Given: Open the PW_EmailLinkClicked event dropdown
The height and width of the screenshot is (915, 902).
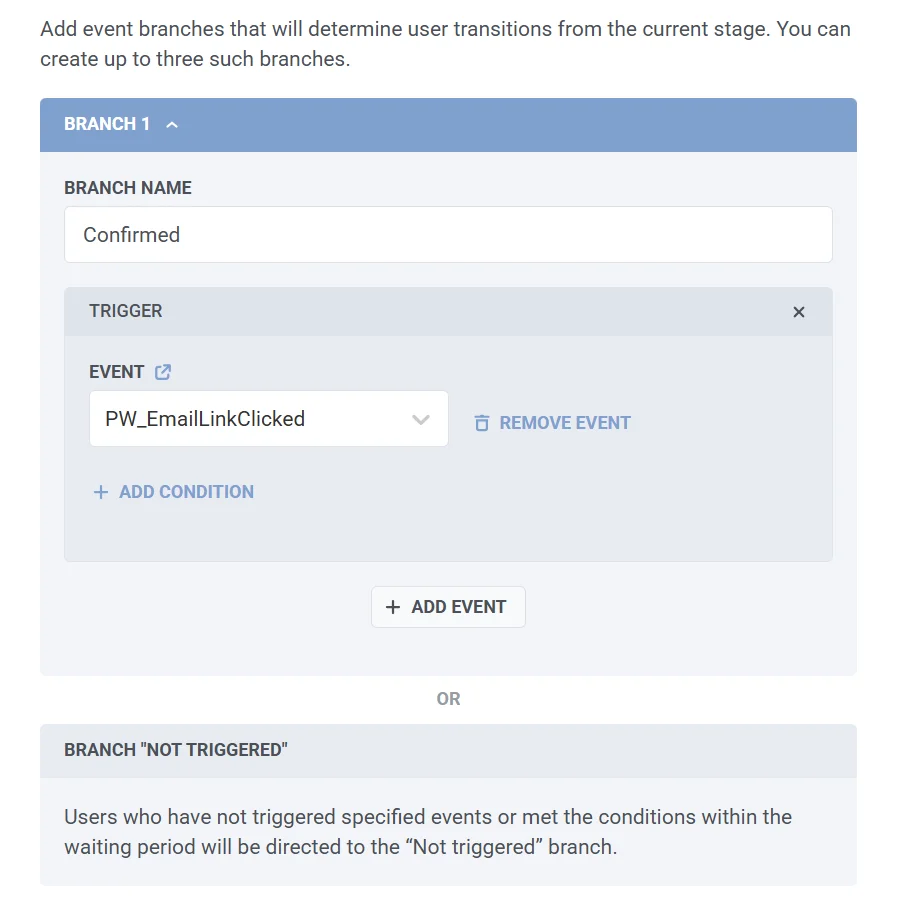Looking at the screenshot, I should pyautogui.click(x=255, y=419).
